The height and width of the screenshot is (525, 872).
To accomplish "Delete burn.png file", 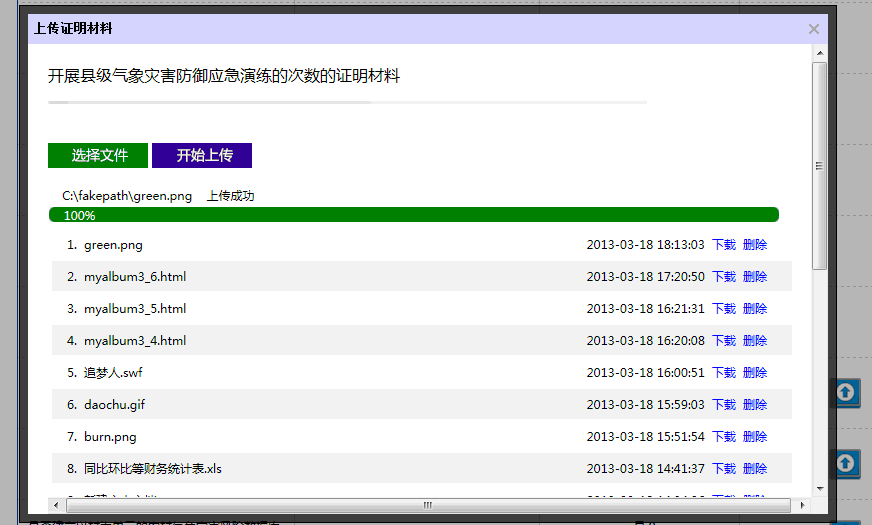I will click(x=755, y=437).
